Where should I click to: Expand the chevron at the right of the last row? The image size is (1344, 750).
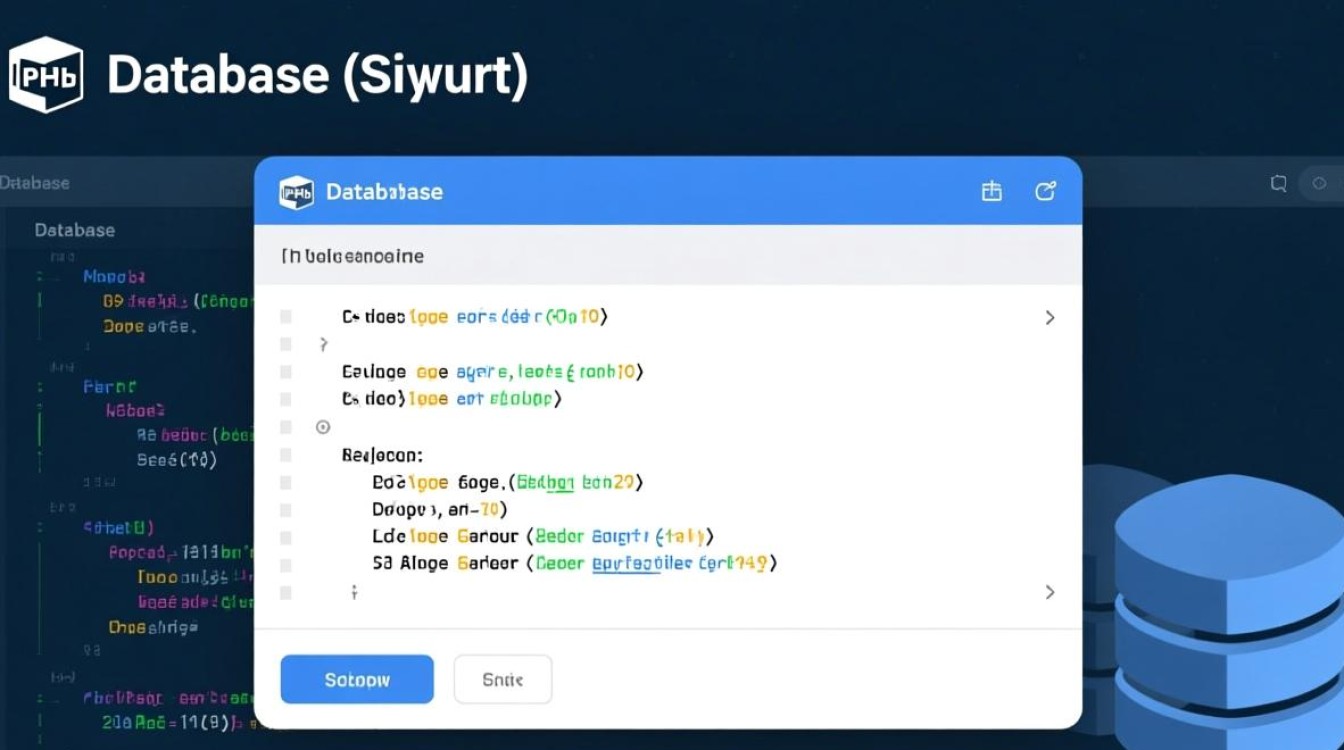click(1049, 592)
